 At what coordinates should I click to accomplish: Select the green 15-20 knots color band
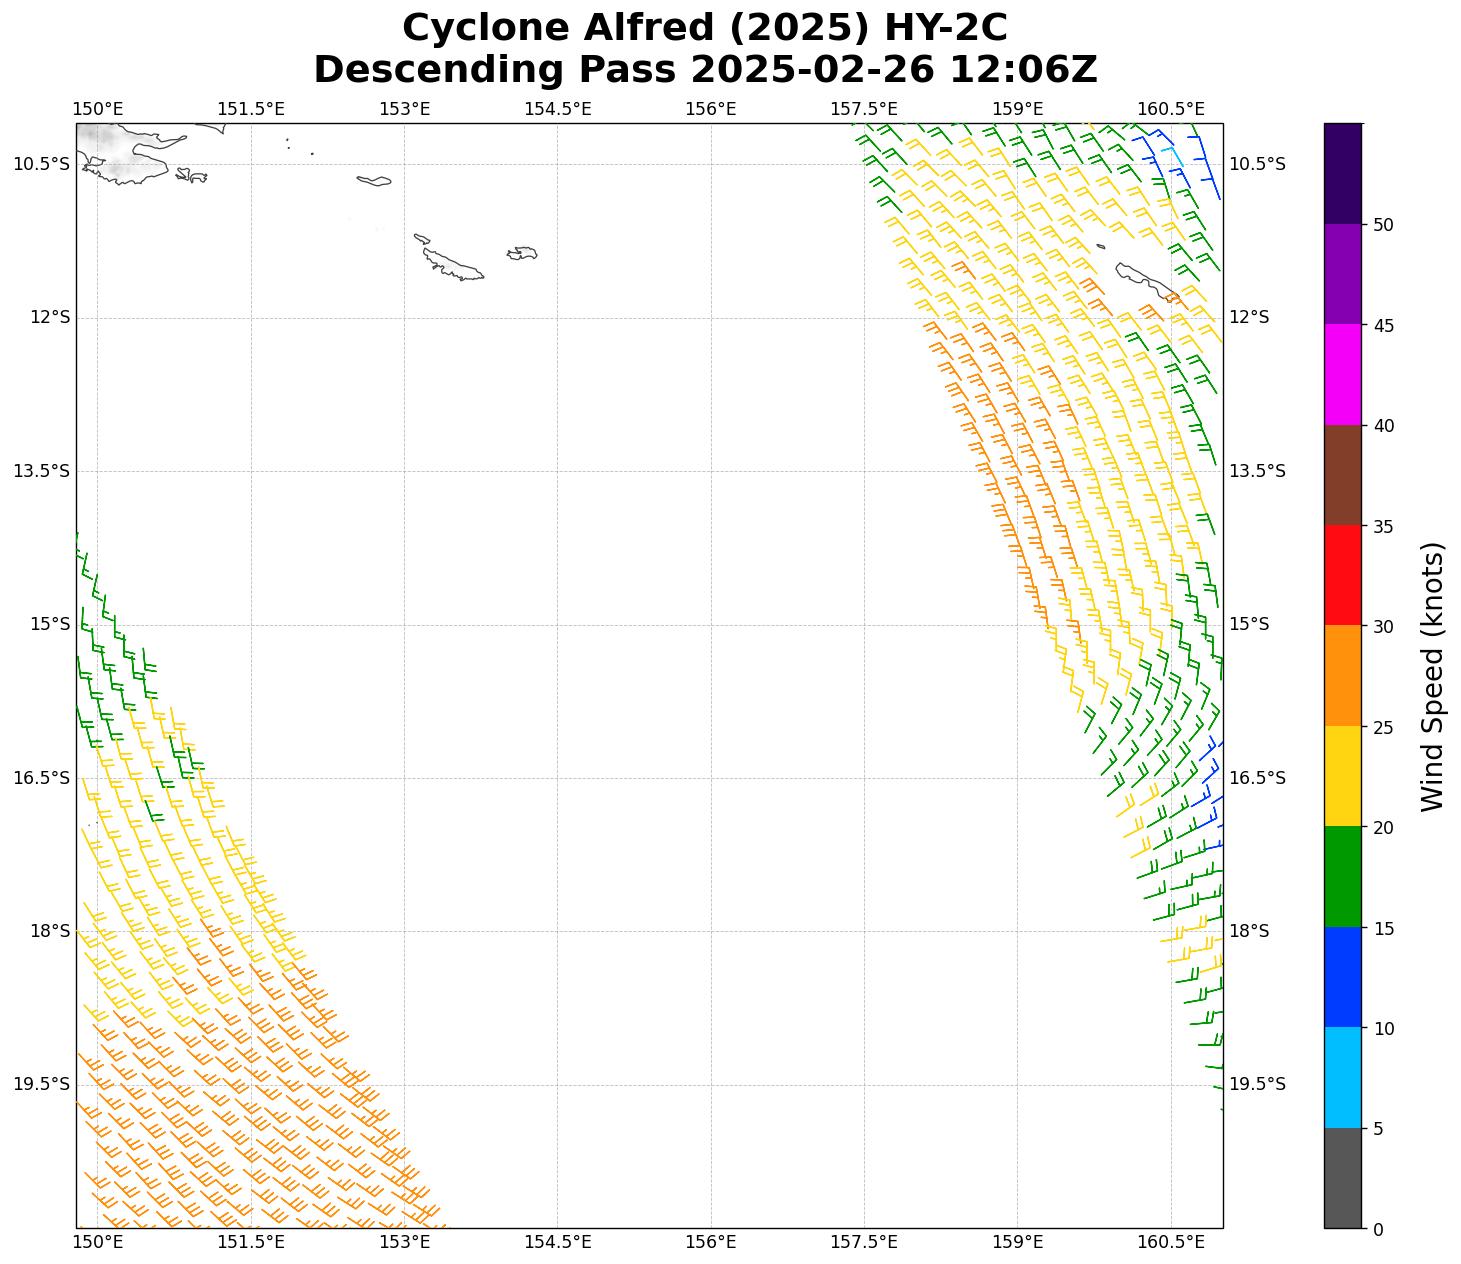click(1342, 876)
